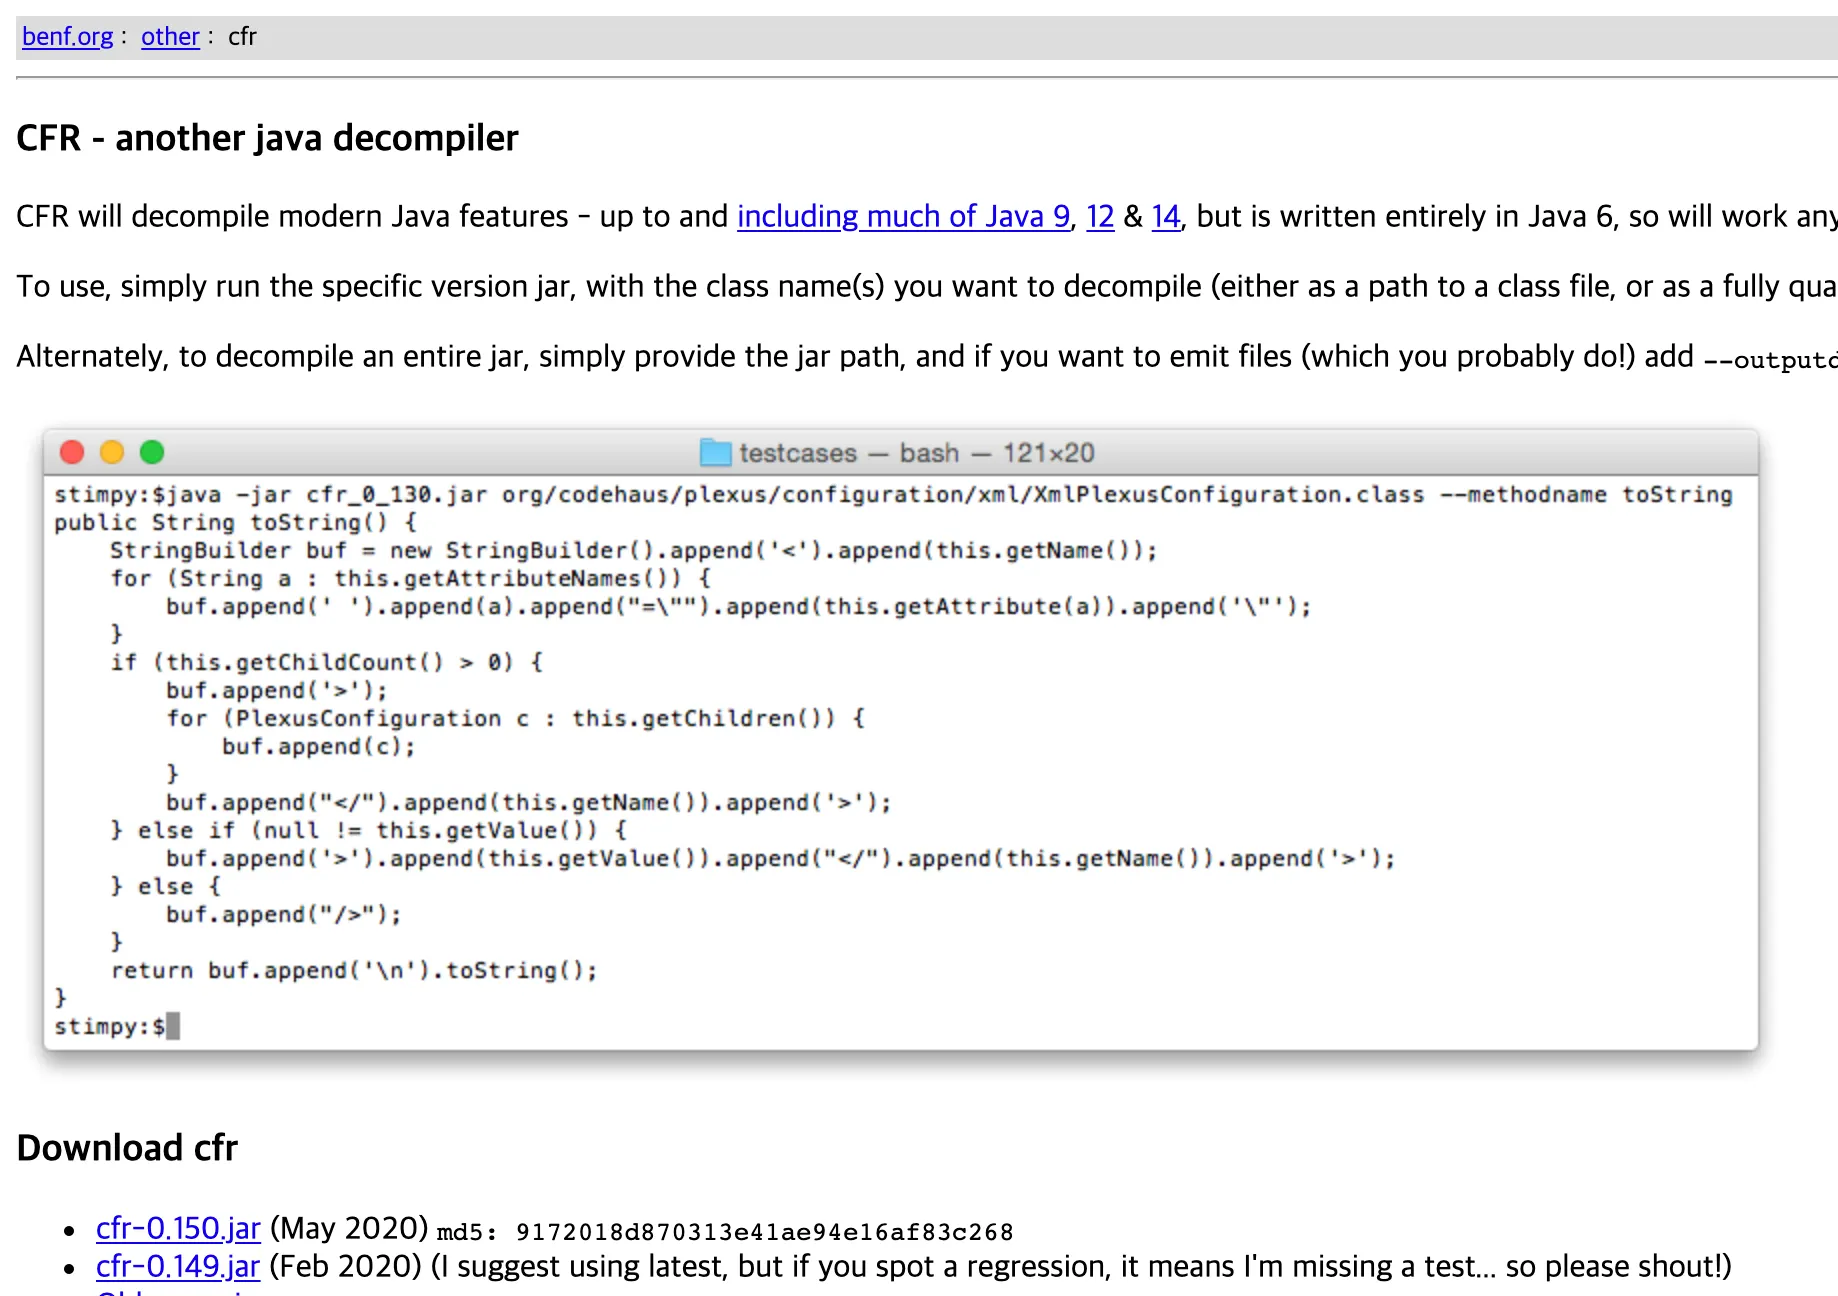This screenshot has height=1296, width=1838.
Task: Click the 'cfr' breadcrumb text
Action: [x=242, y=37]
